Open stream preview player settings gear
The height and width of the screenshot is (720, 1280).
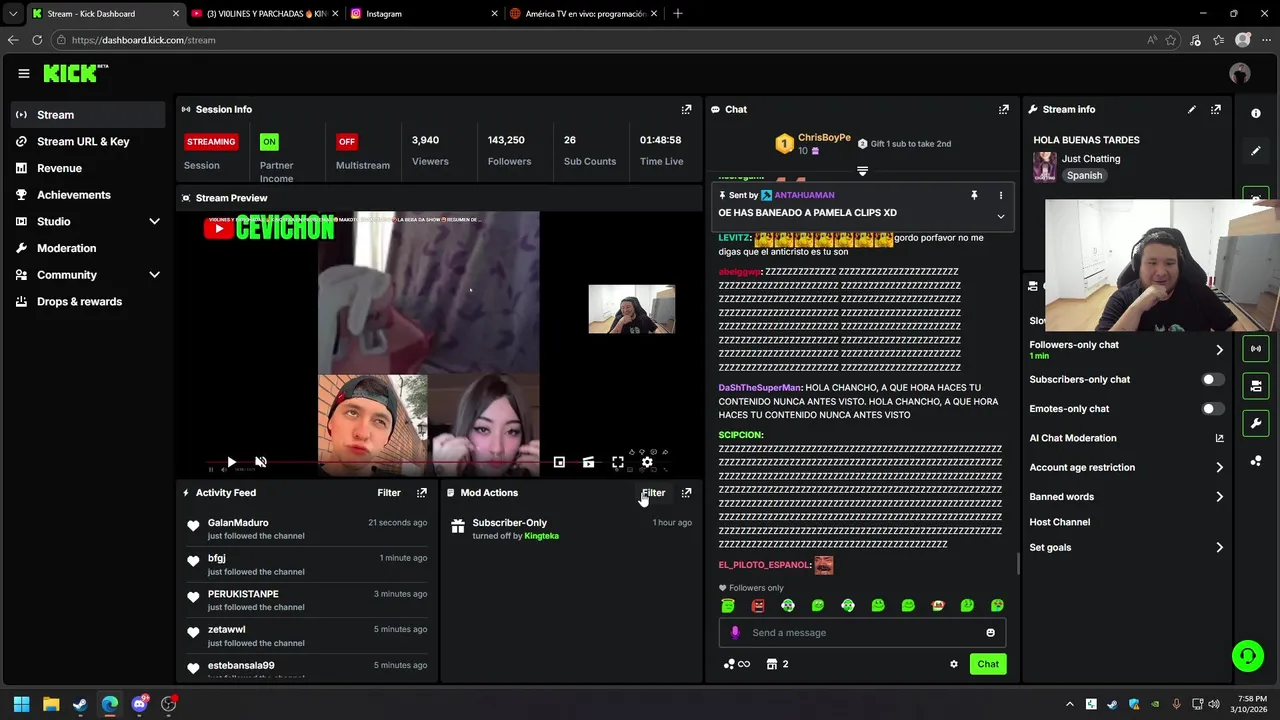pyautogui.click(x=647, y=462)
